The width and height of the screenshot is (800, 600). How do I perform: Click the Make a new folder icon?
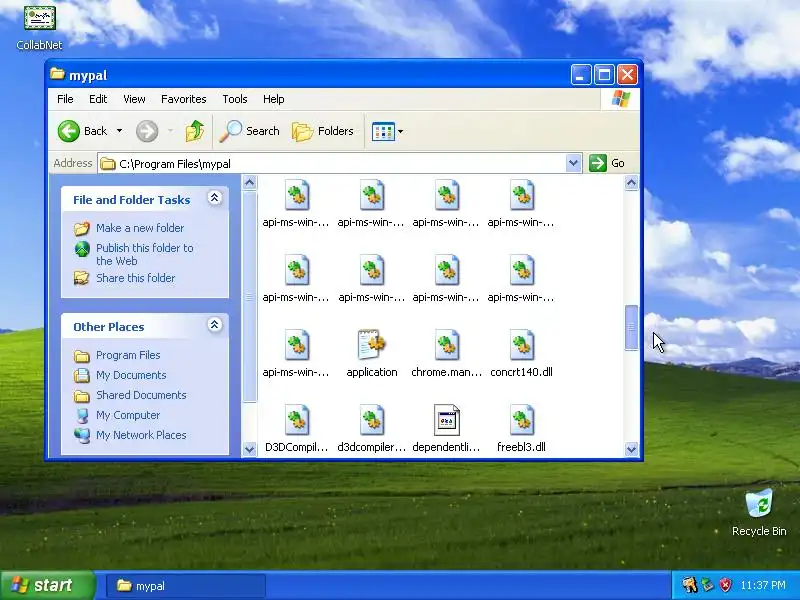point(82,228)
